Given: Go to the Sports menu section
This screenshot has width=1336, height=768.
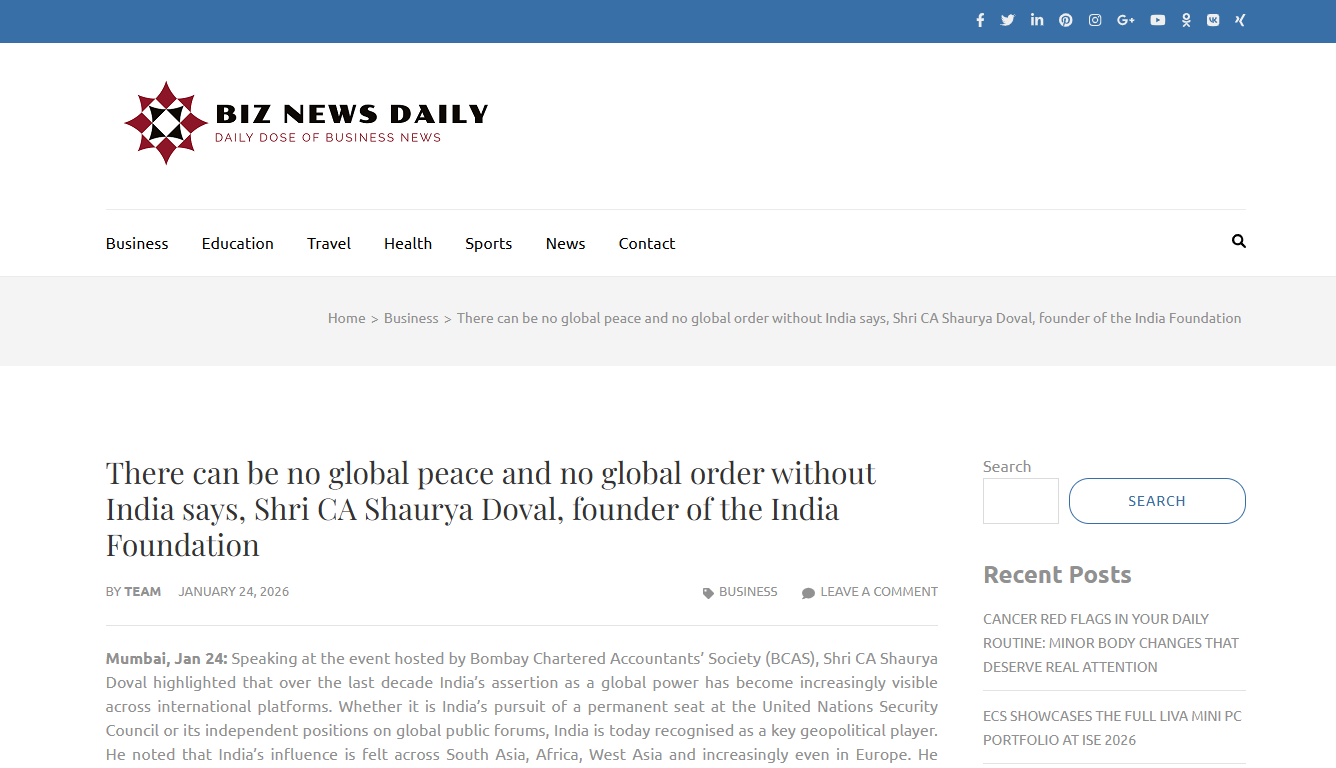Looking at the screenshot, I should click(x=488, y=243).
